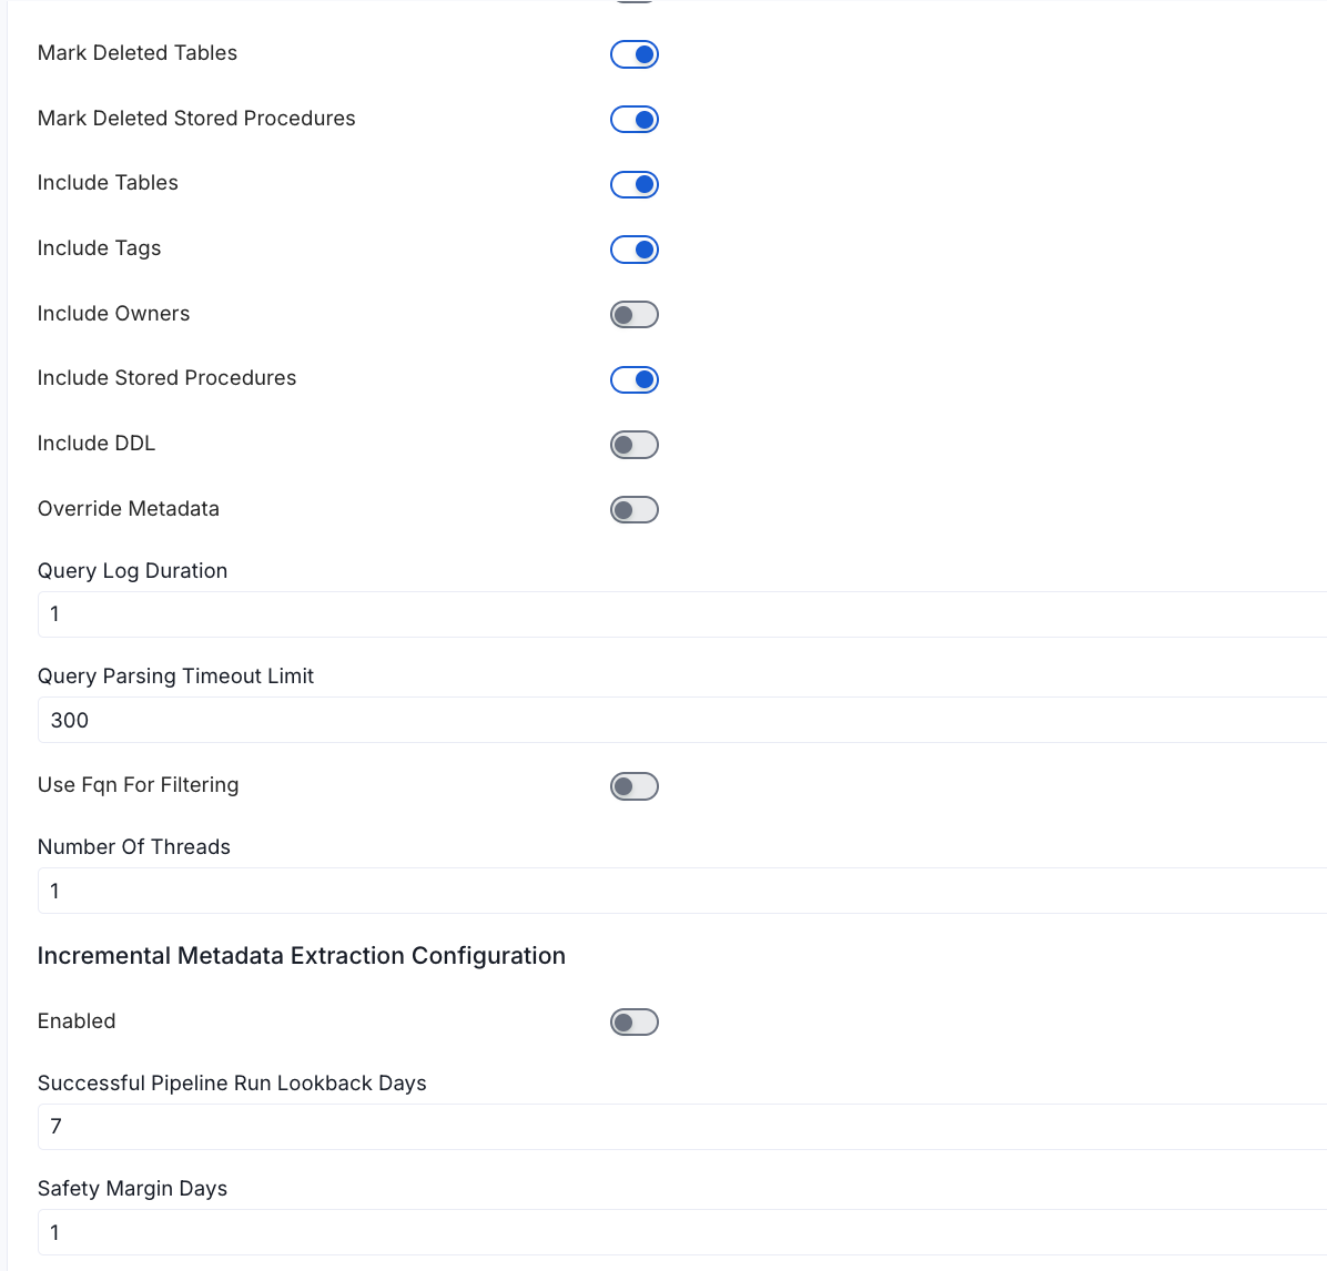This screenshot has width=1327, height=1271.
Task: Enable the Include Owners toggle
Action: point(633,314)
